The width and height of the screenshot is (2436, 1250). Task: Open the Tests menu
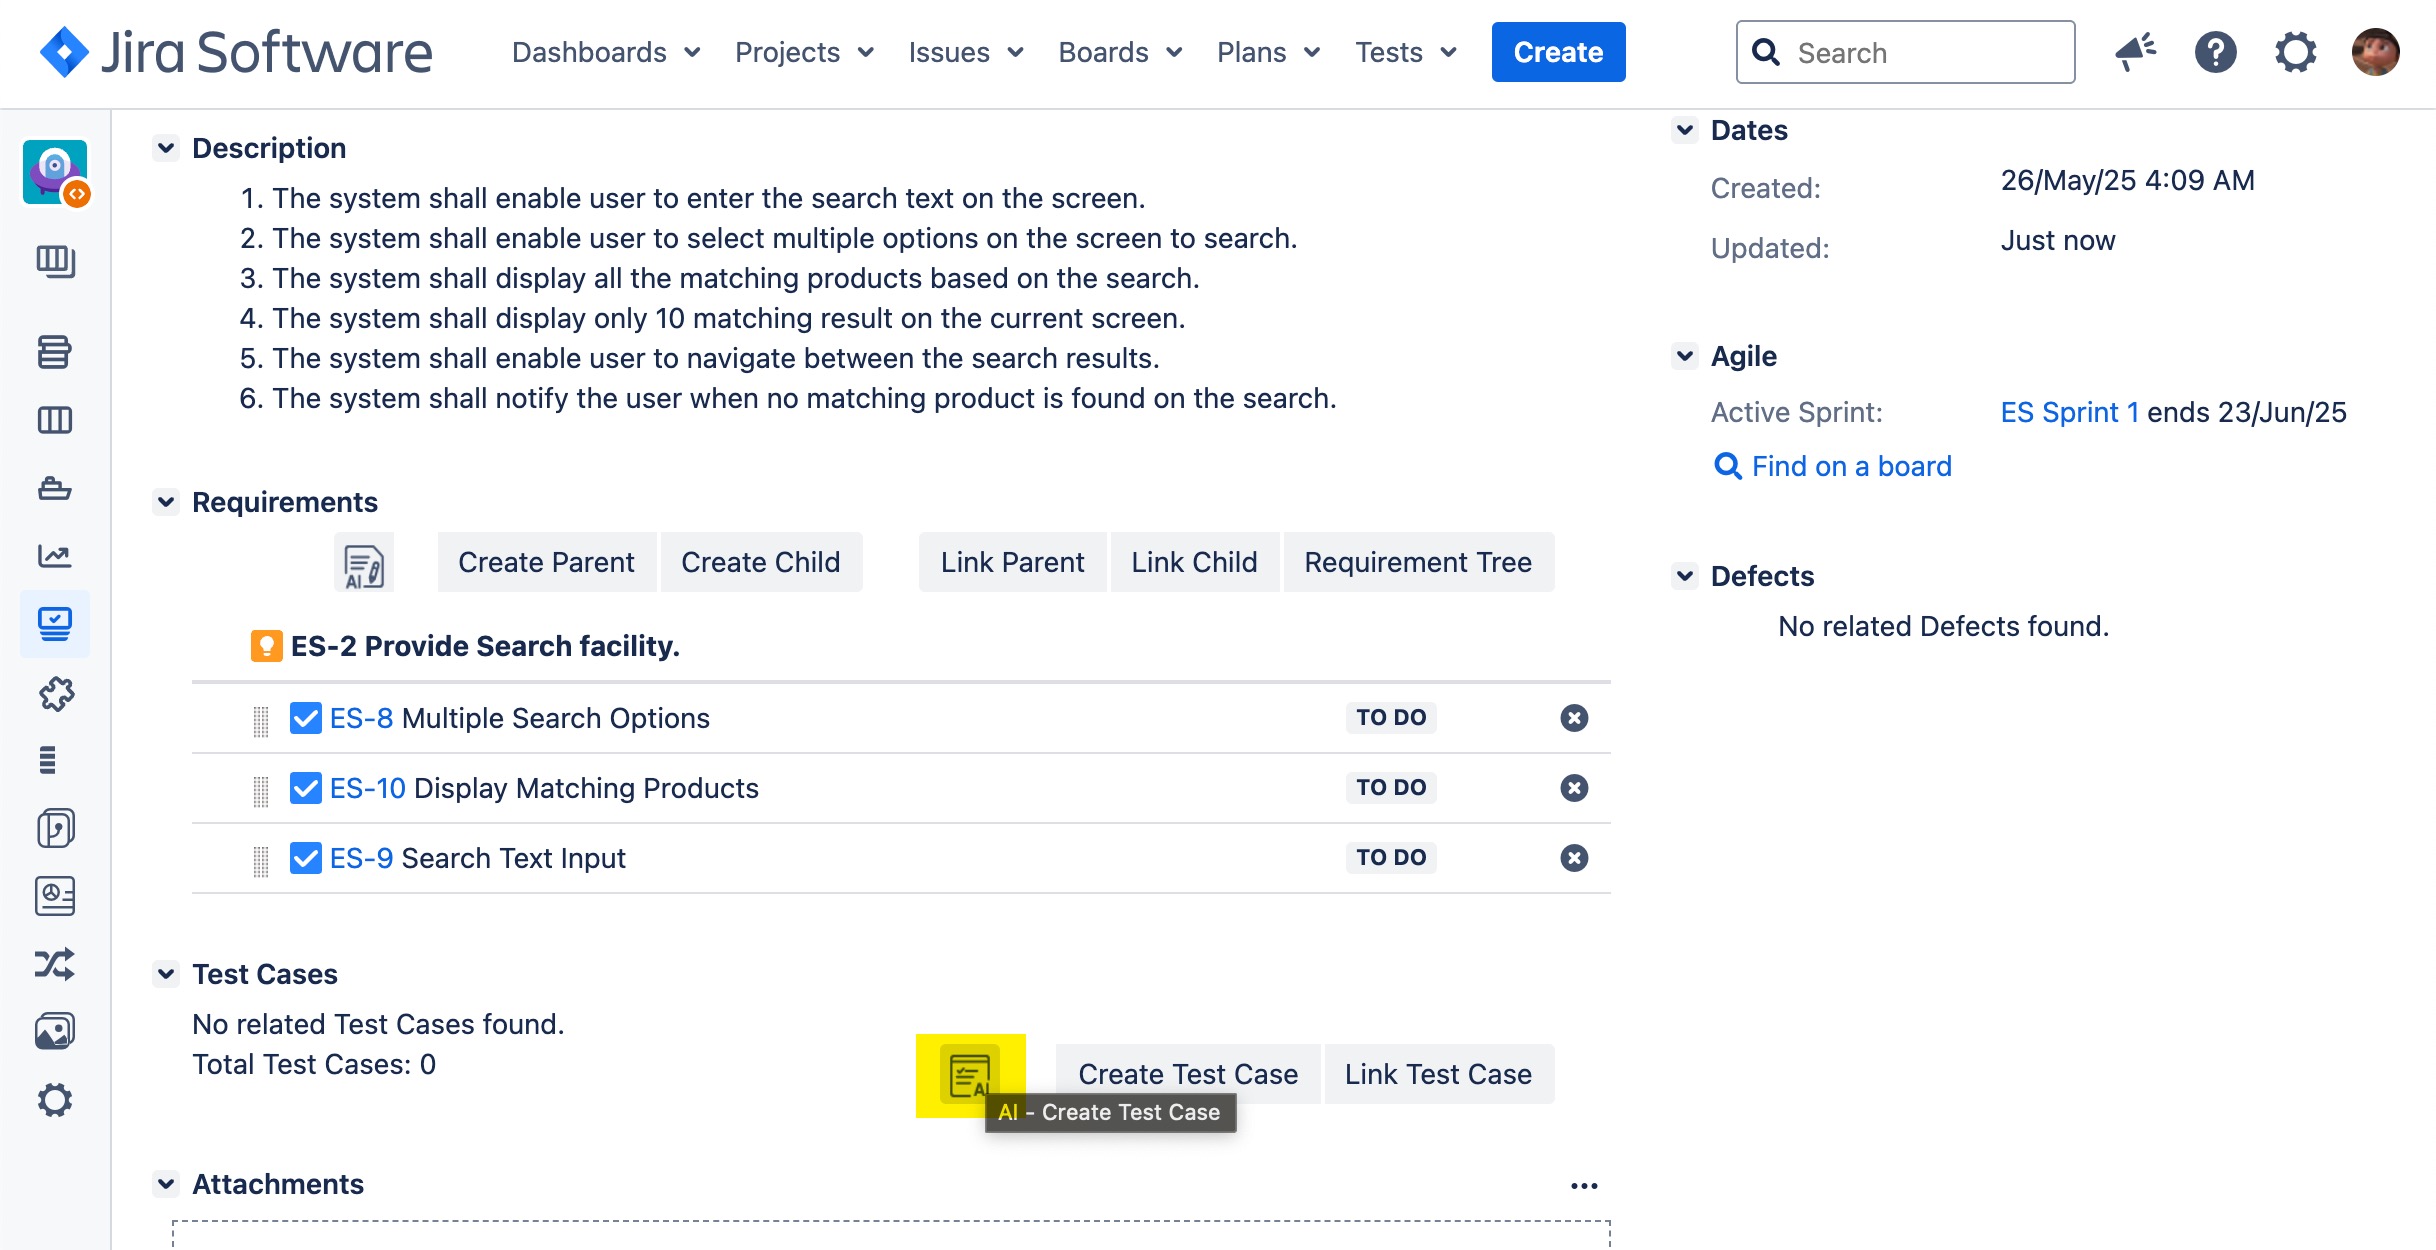point(1405,52)
